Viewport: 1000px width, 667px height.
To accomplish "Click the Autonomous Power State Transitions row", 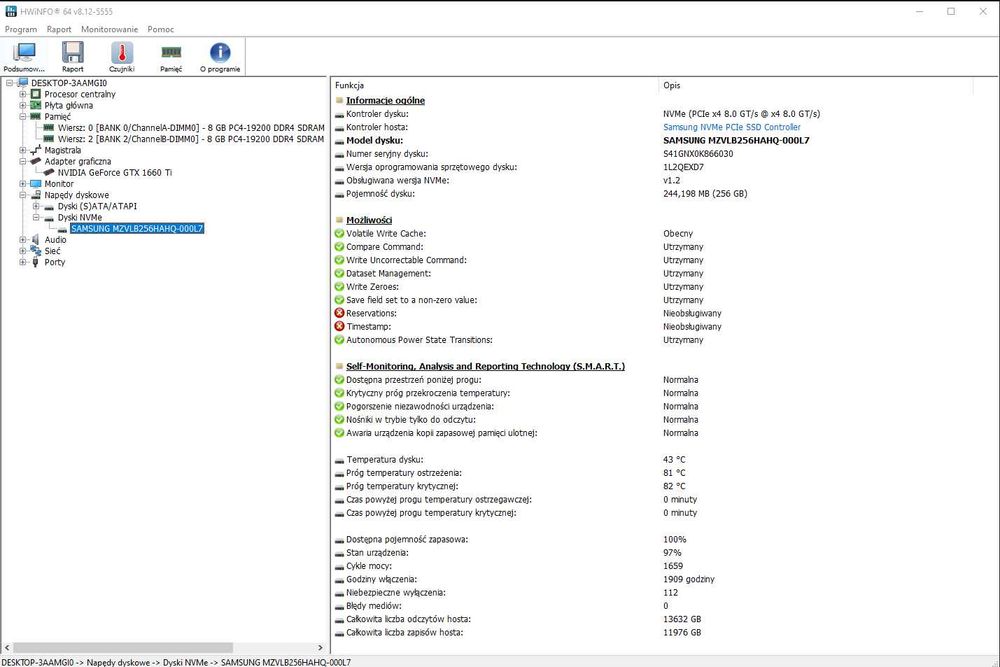I will (663, 340).
